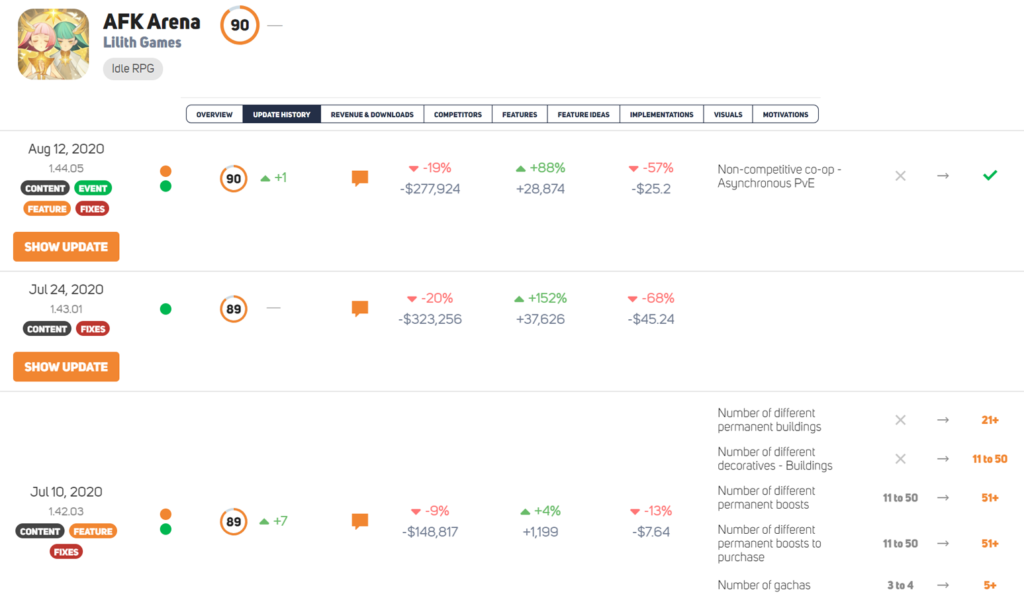
Task: Open comment icon for Aug 12 update
Action: click(360, 179)
